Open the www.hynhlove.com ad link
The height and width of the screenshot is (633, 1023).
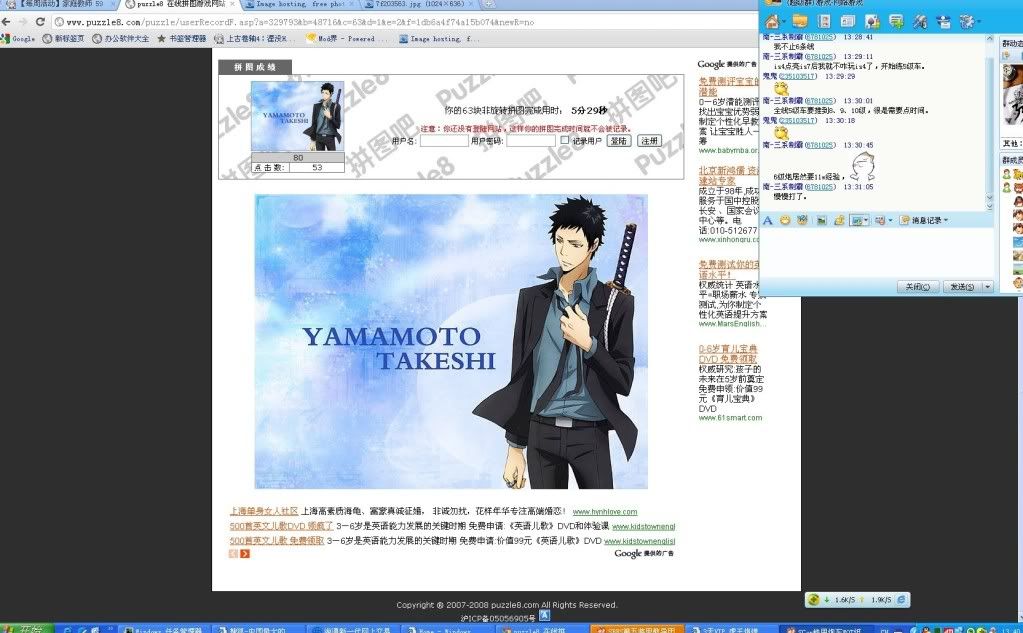tap(605, 512)
